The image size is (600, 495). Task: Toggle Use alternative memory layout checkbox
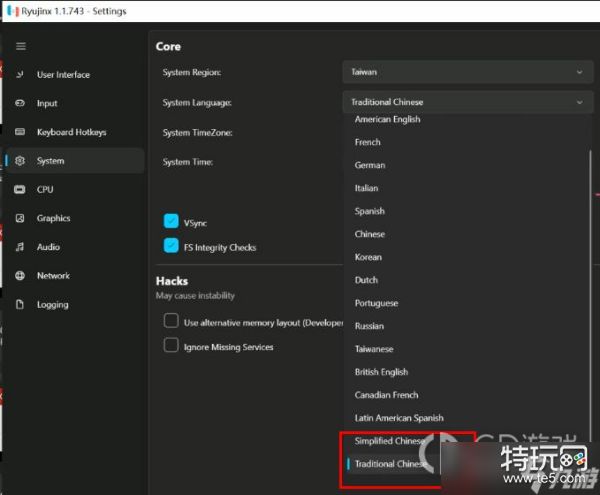(171, 322)
